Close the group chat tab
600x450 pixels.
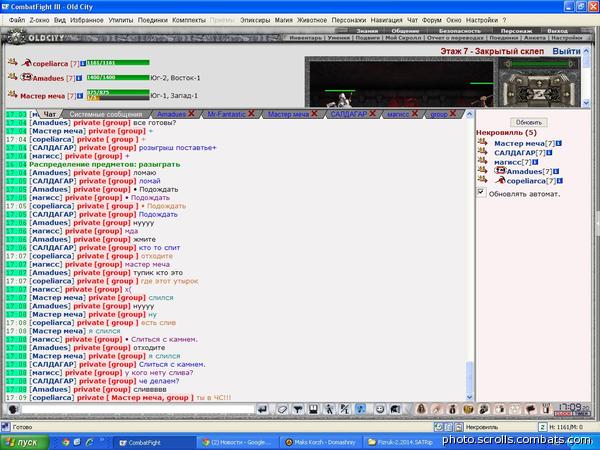tap(453, 113)
